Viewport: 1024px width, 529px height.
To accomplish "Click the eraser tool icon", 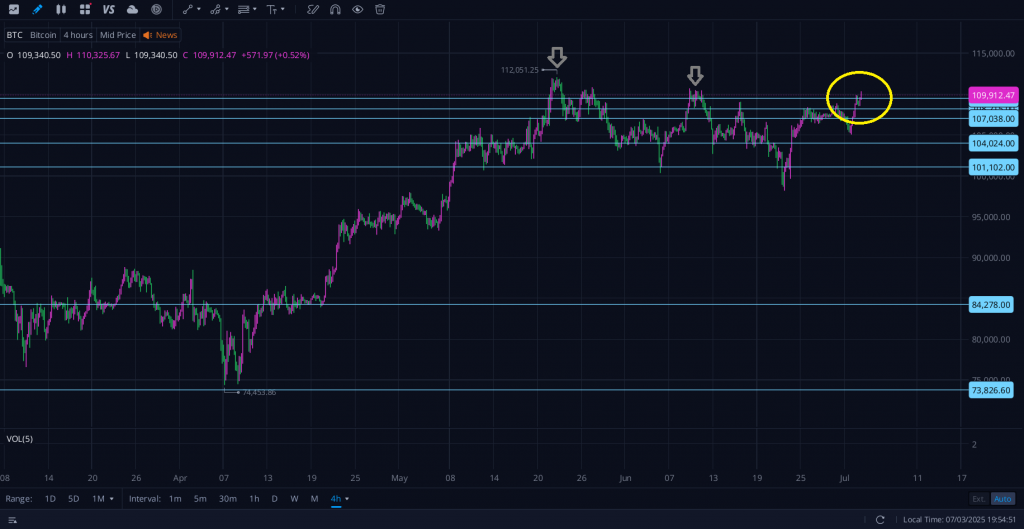I will coord(313,9).
